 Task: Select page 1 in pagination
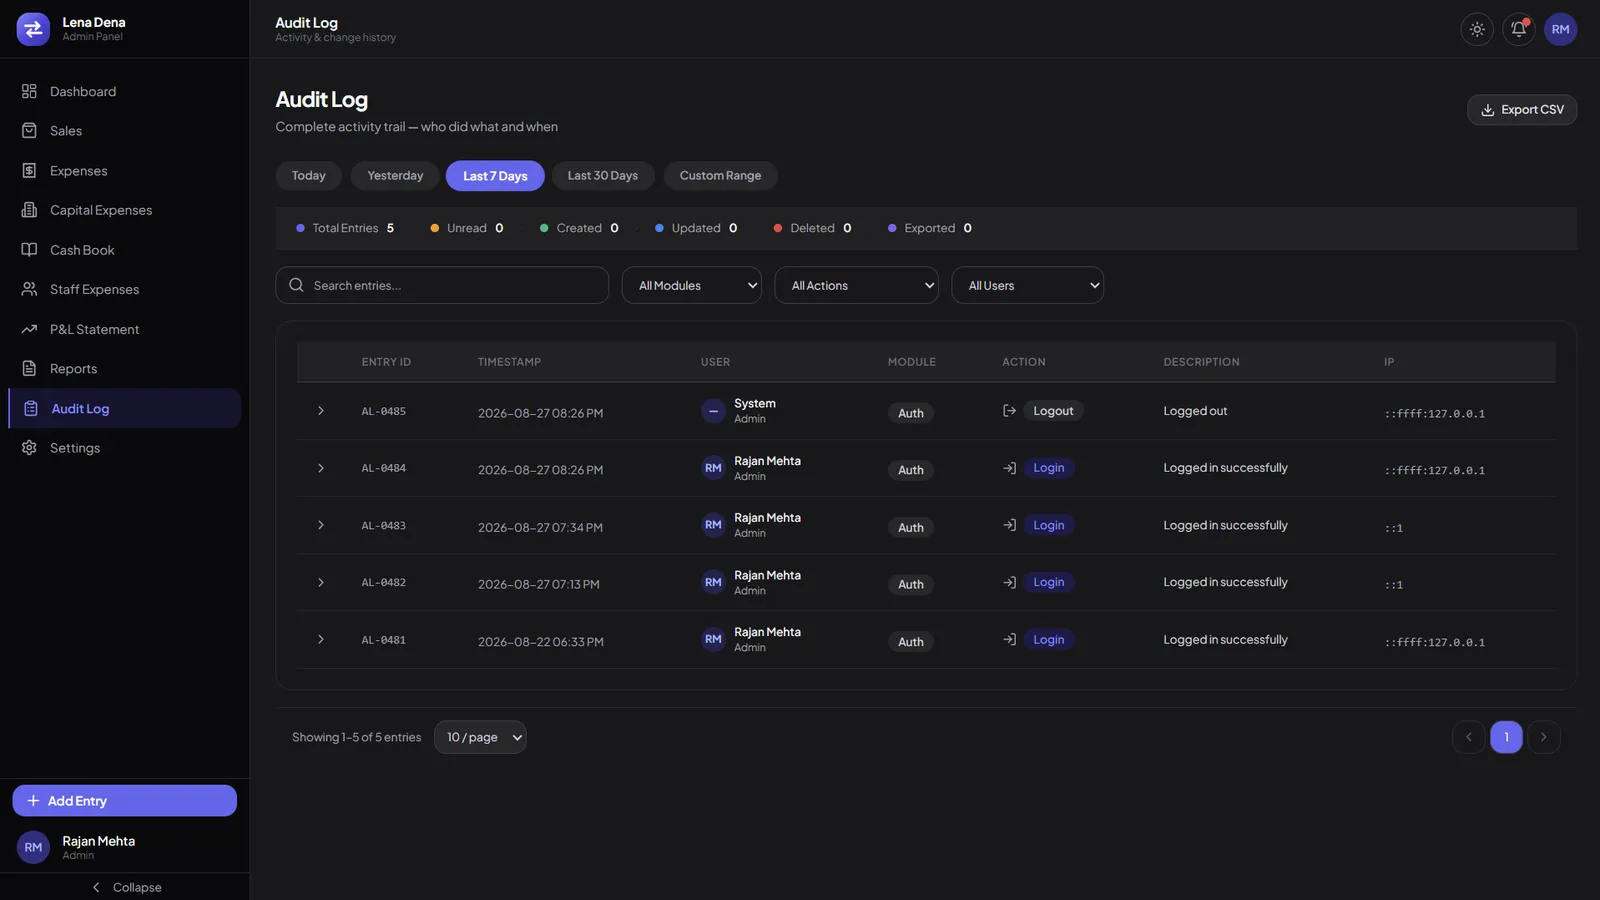coord(1506,737)
